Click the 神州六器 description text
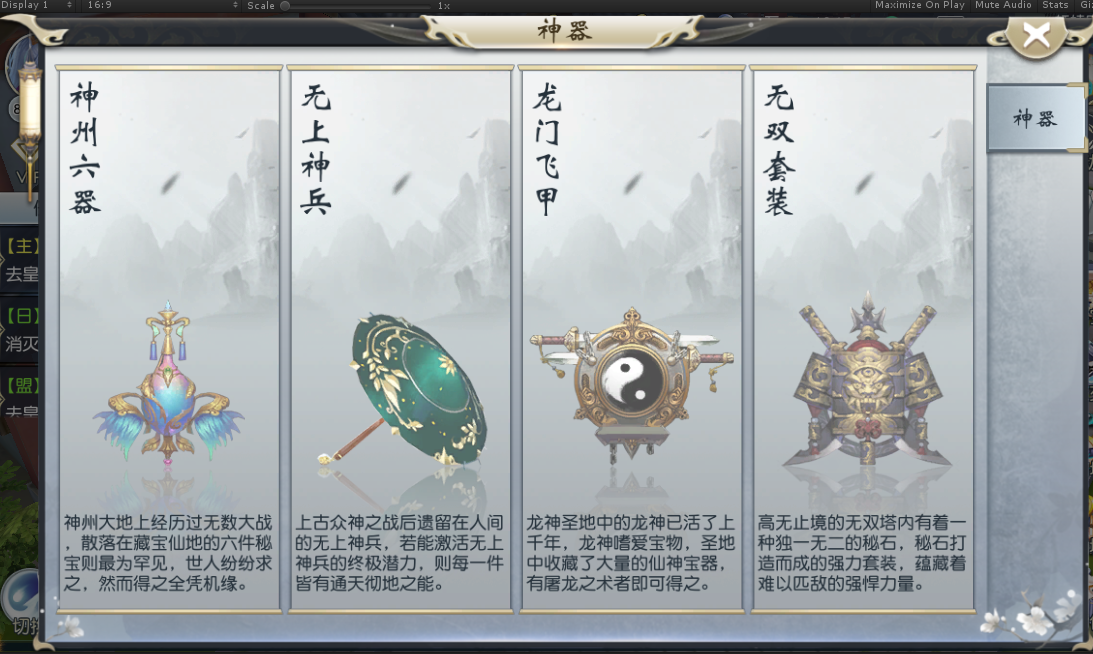The image size is (1093, 654). [168, 553]
